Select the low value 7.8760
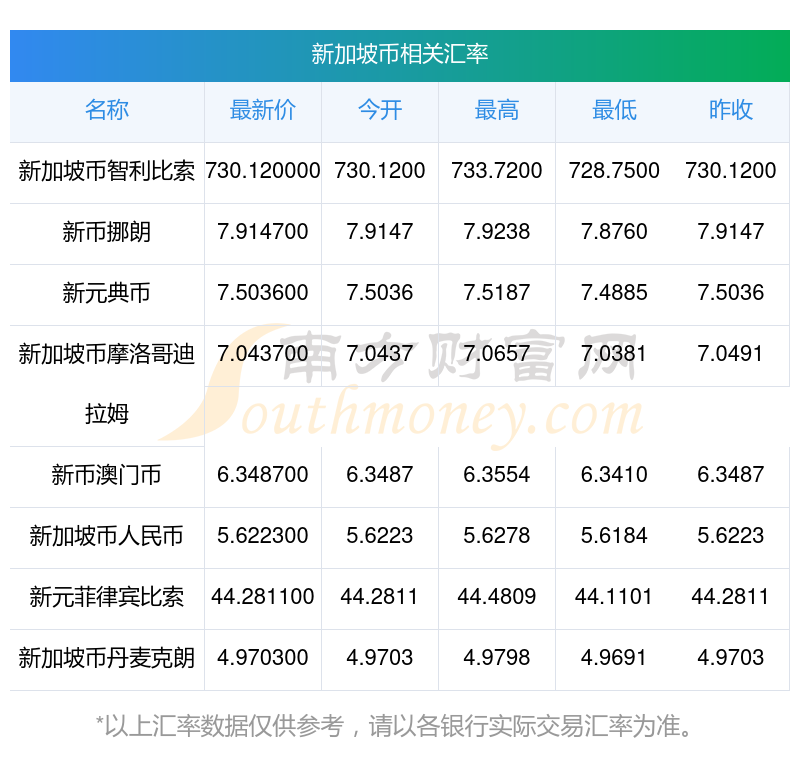This screenshot has width=800, height=757. (x=614, y=232)
